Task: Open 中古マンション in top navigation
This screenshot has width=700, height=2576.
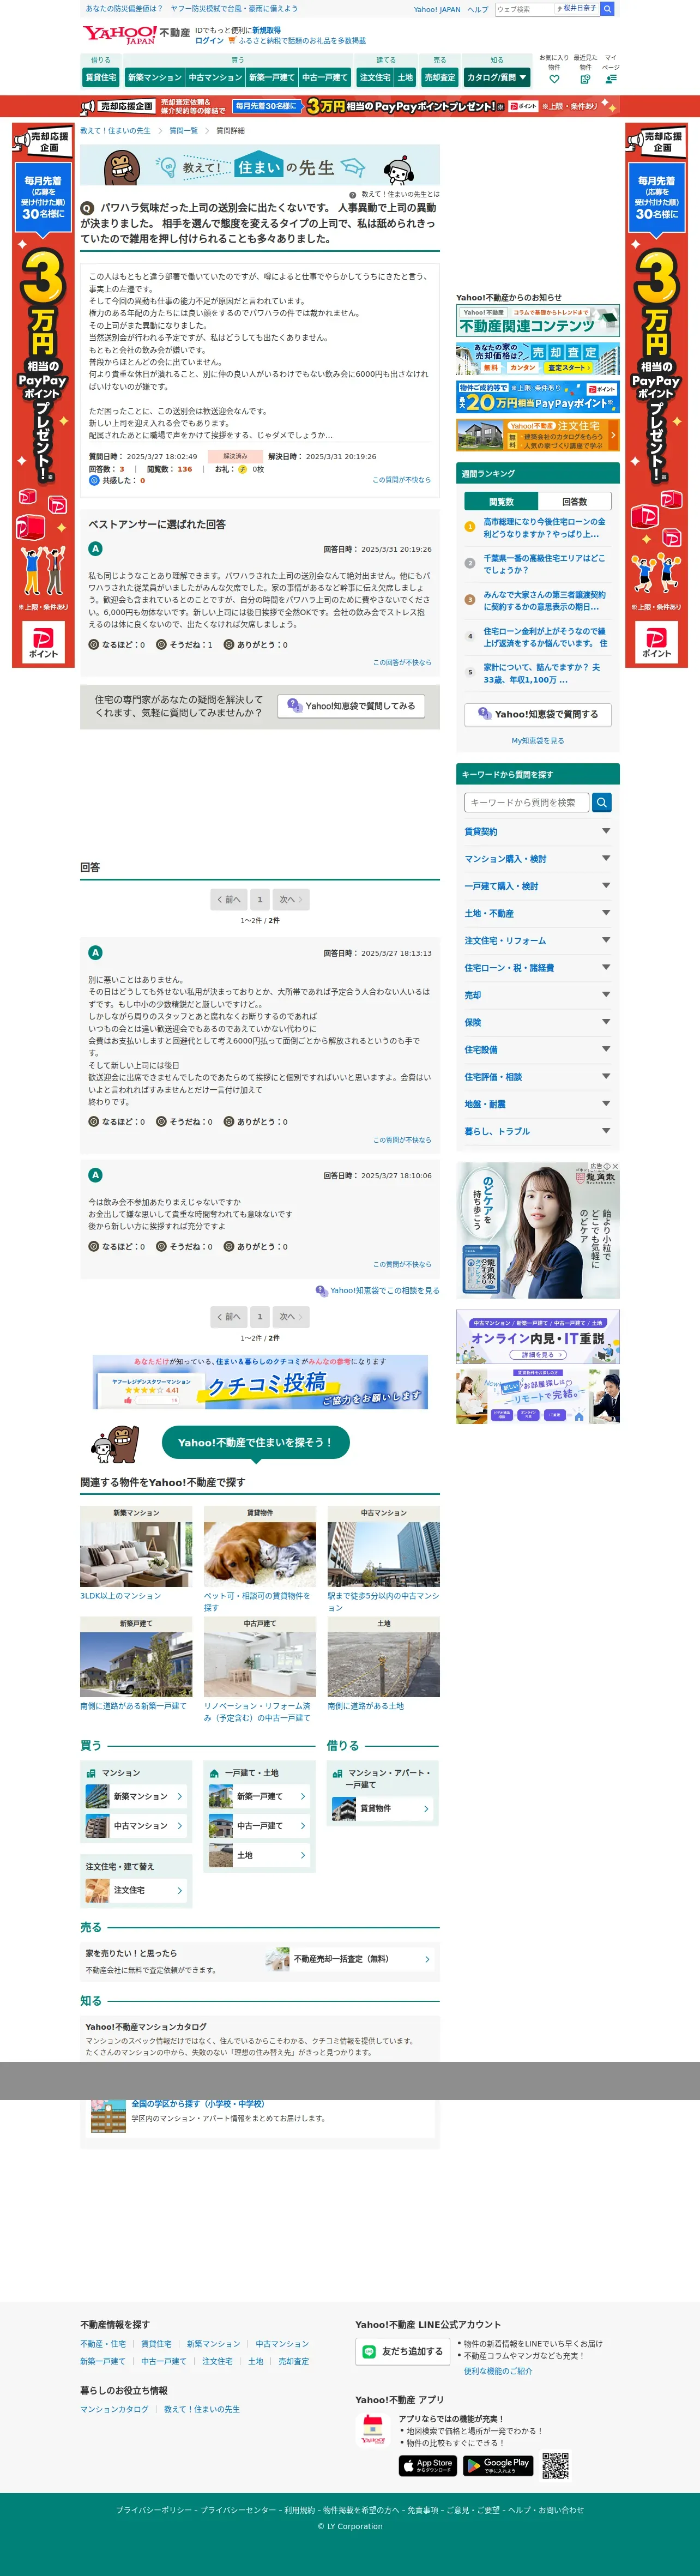Action: pos(215,77)
